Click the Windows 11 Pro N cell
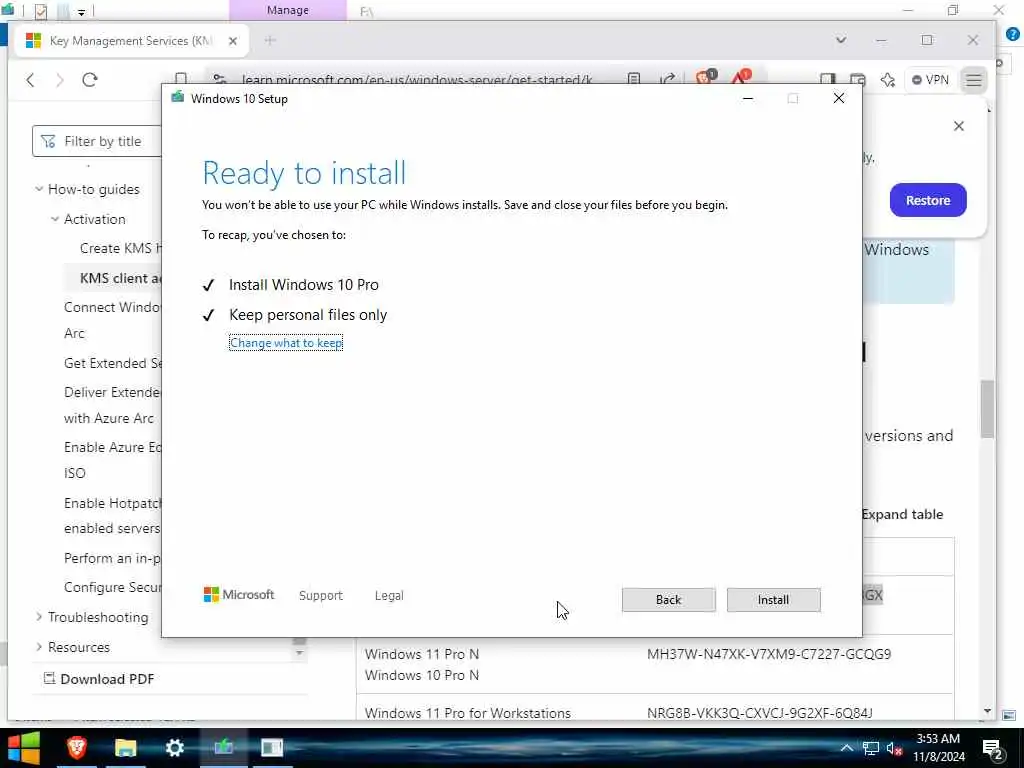 coord(422,654)
